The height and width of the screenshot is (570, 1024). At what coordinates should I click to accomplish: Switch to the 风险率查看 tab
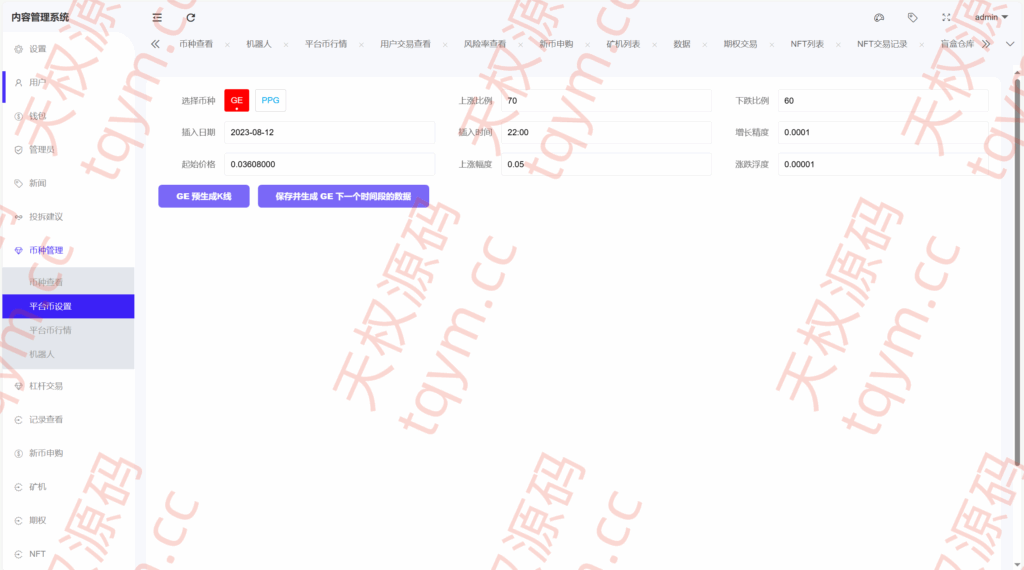pyautogui.click(x=485, y=44)
